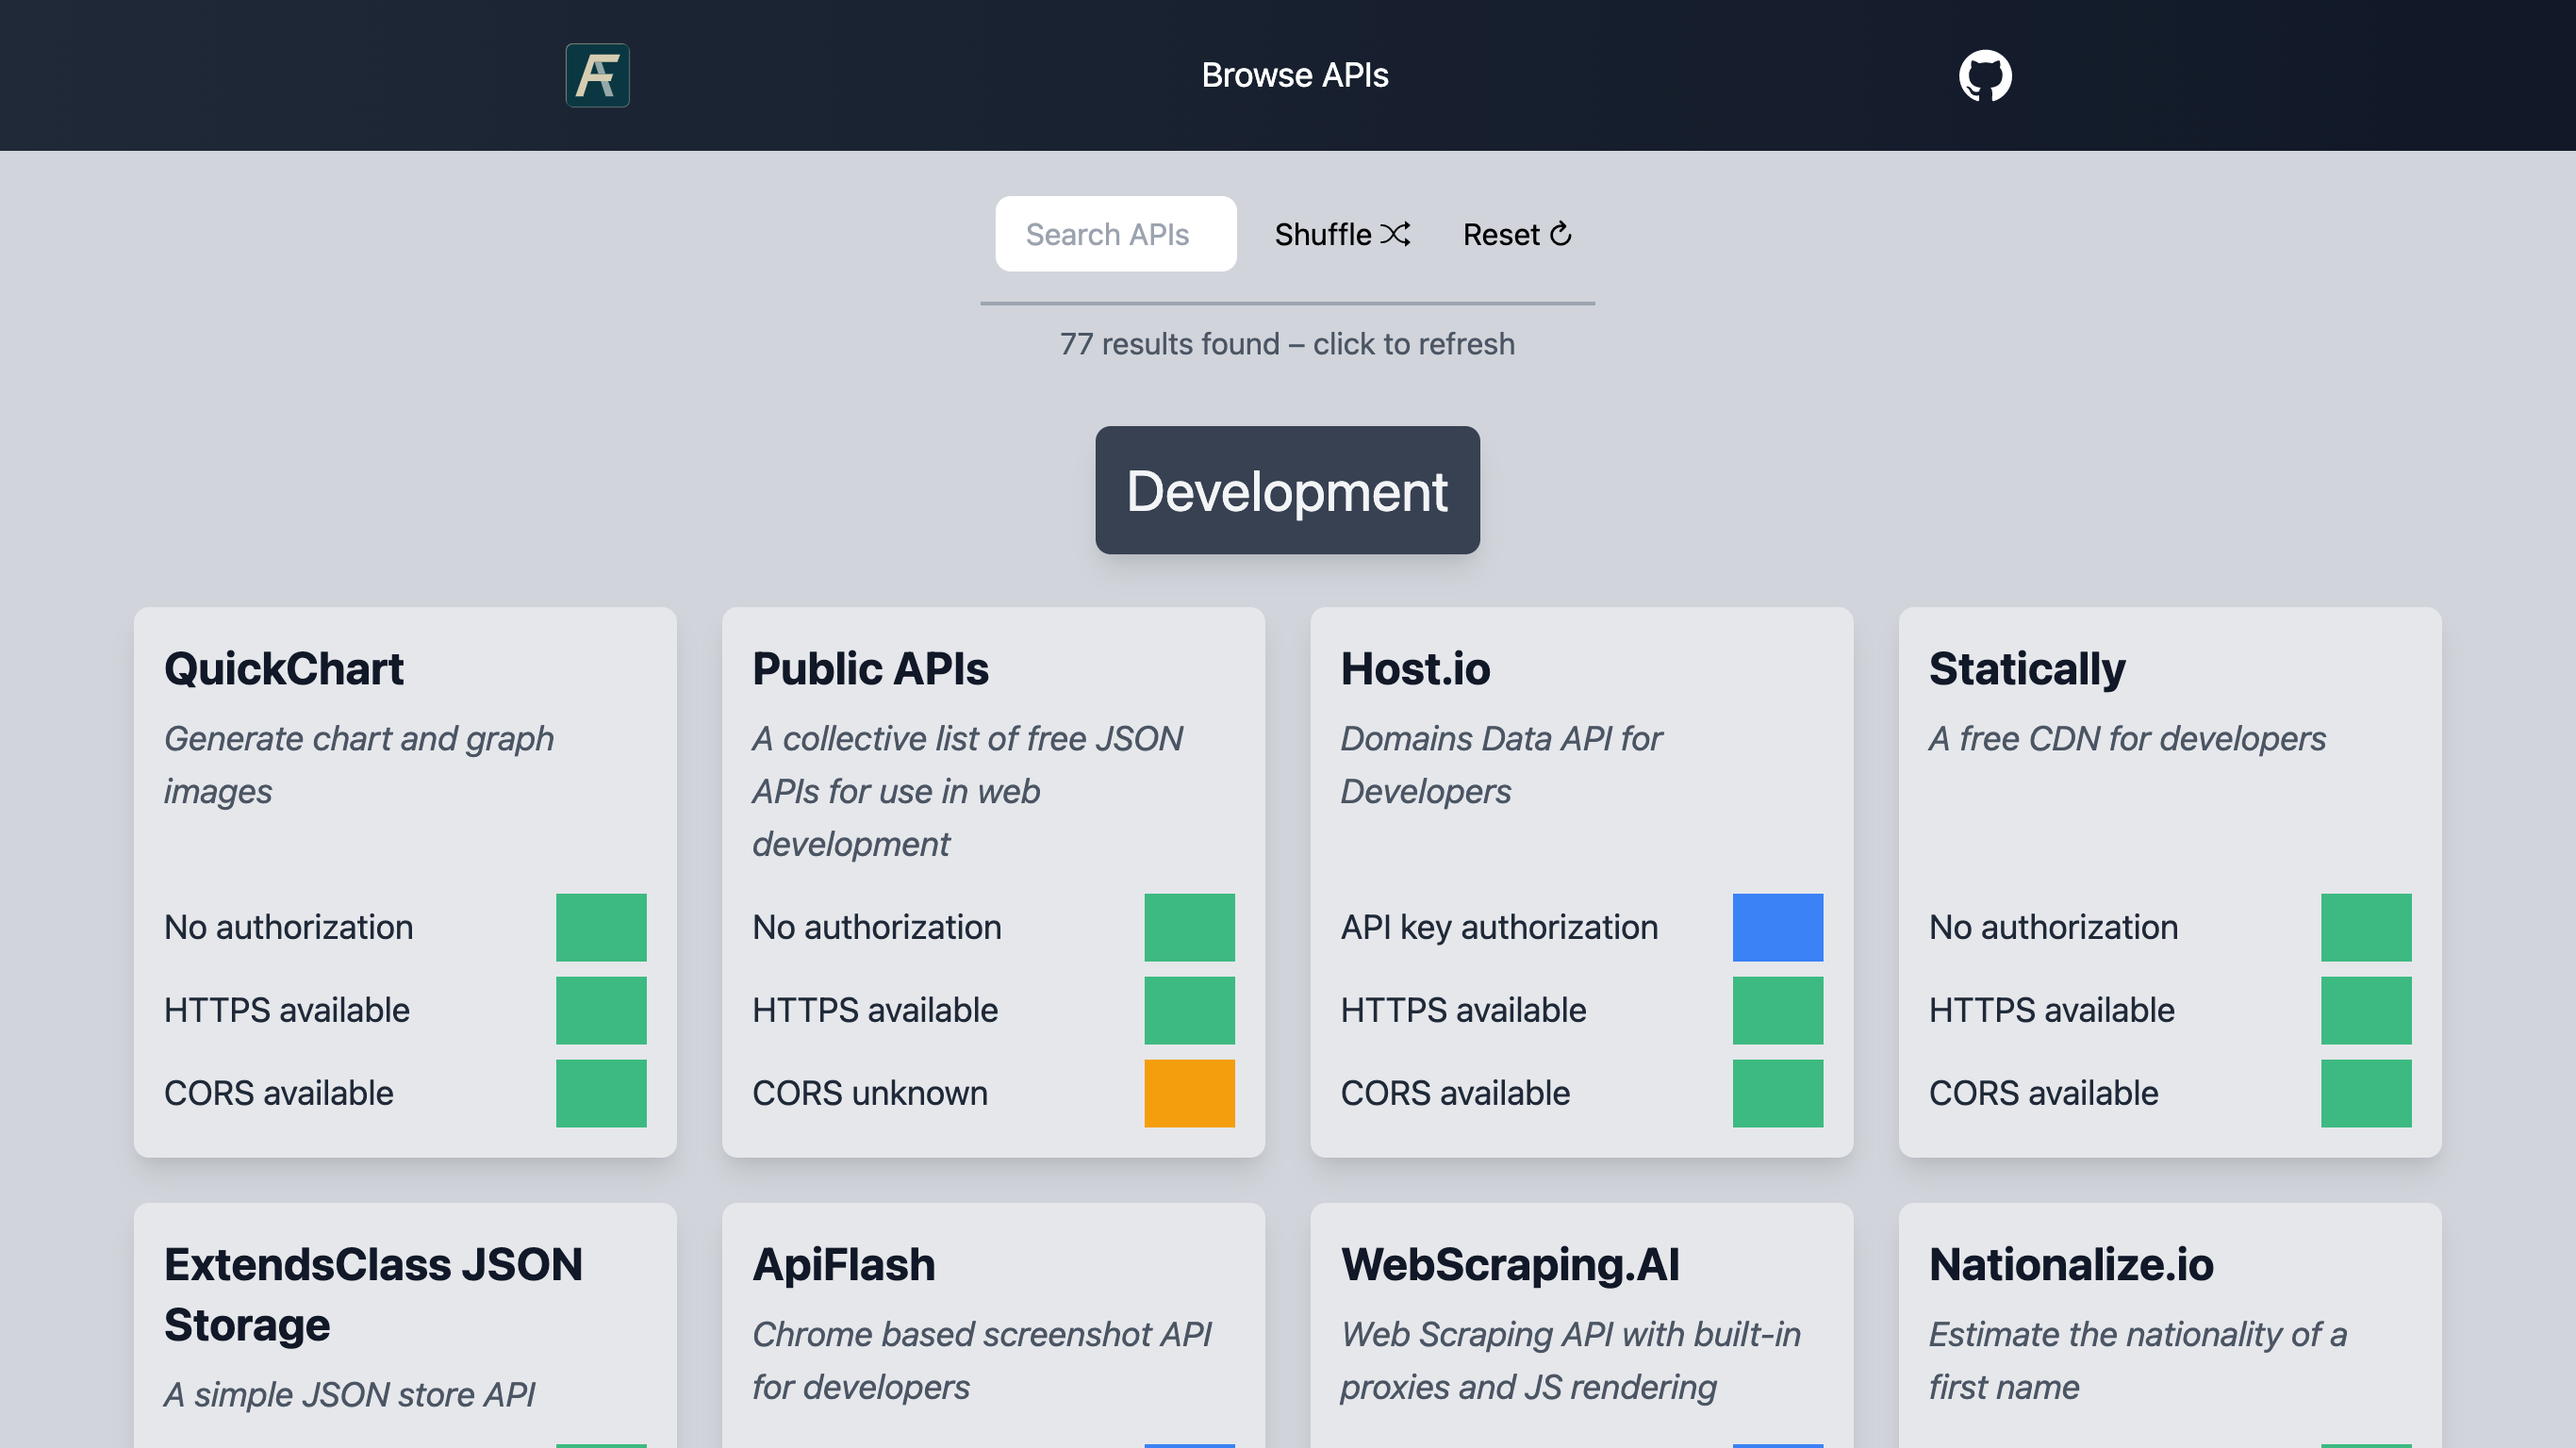Click the site logo in the header

(597, 75)
